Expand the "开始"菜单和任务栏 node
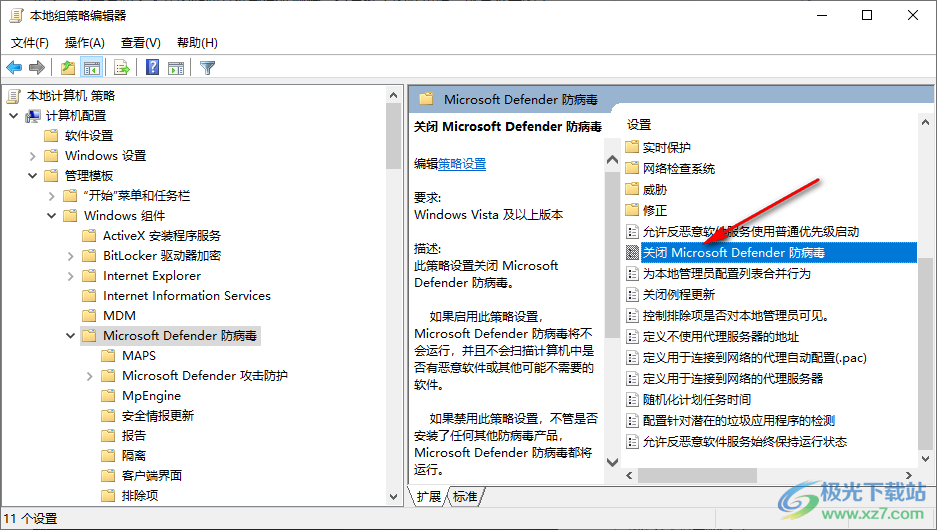 coord(51,196)
